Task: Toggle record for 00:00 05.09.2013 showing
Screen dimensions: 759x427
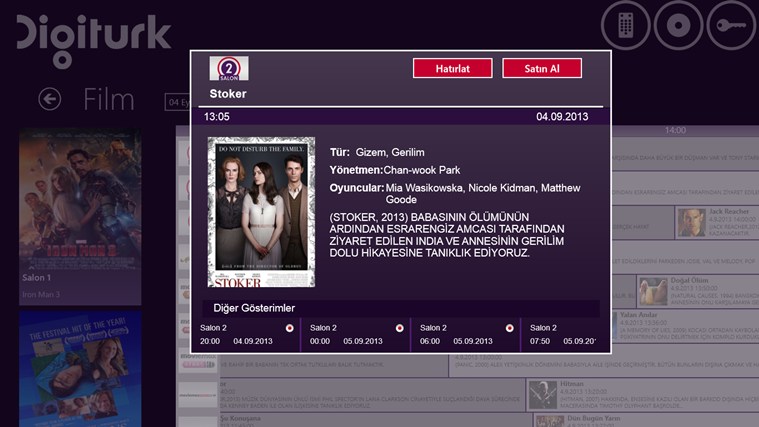Action: coord(399,328)
